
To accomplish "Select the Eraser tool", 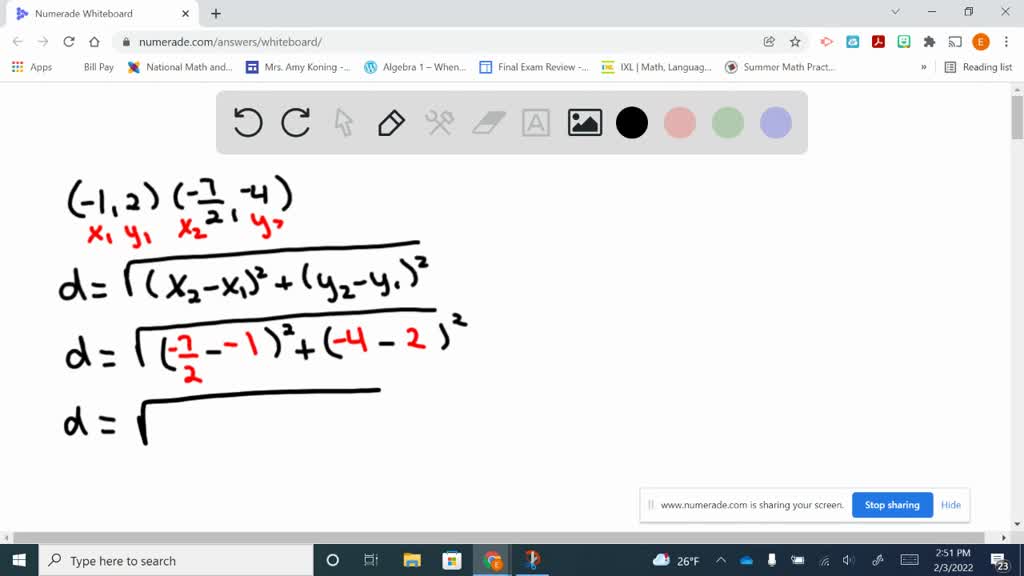I will pos(488,122).
